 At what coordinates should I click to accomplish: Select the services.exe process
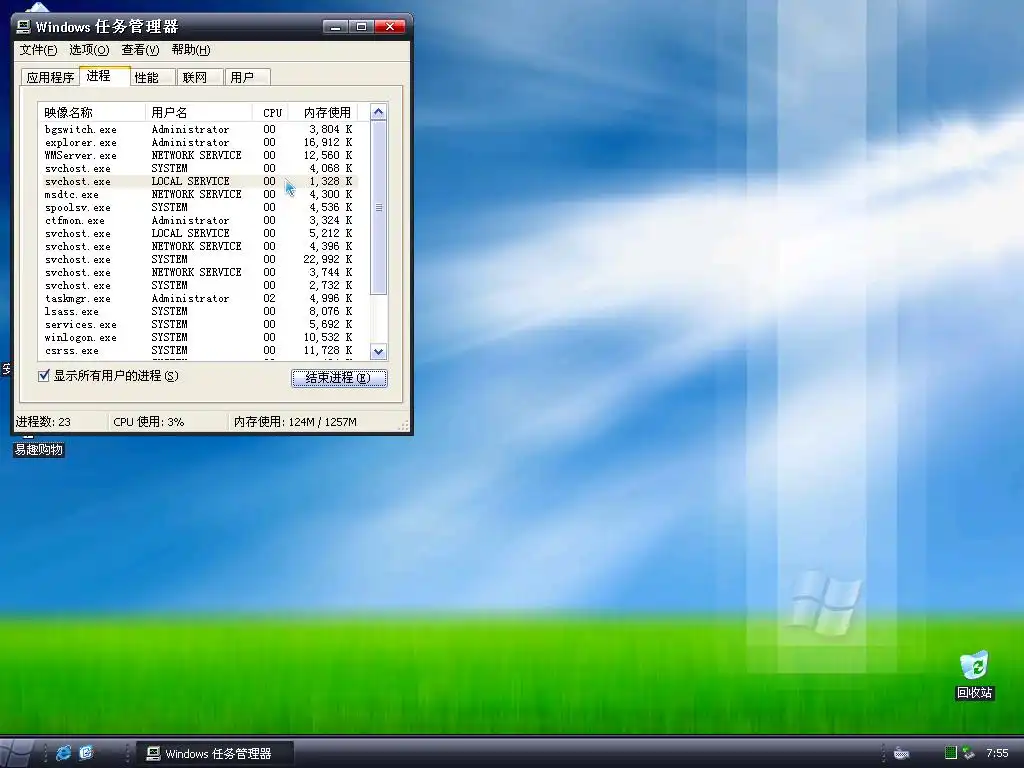(199, 325)
